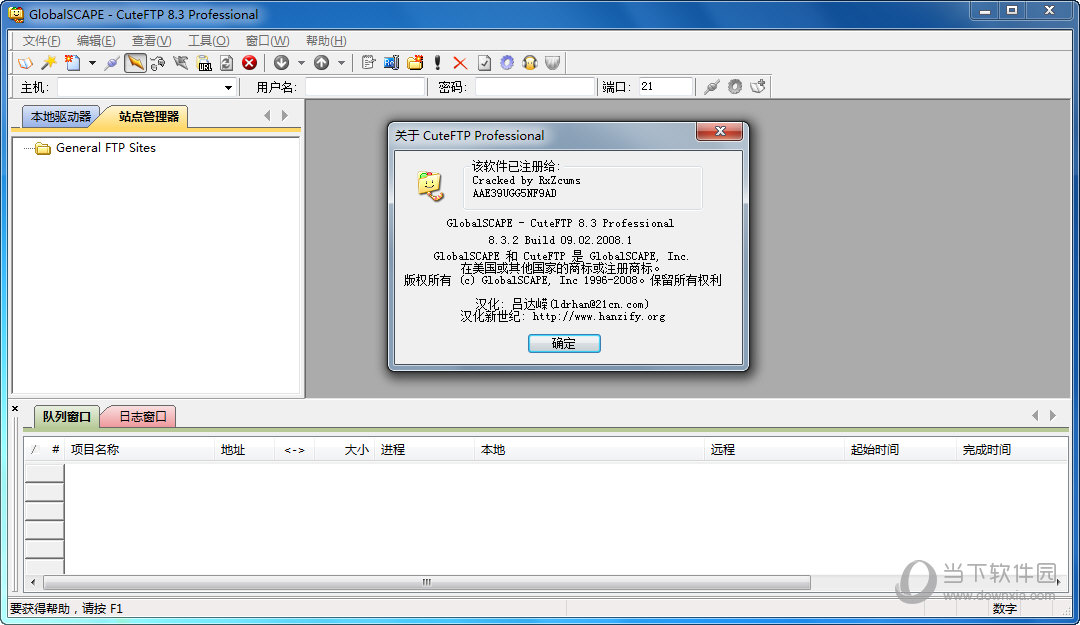Open the Site Manager book icon
Screen dimensions: 1080x625
coord(25,63)
